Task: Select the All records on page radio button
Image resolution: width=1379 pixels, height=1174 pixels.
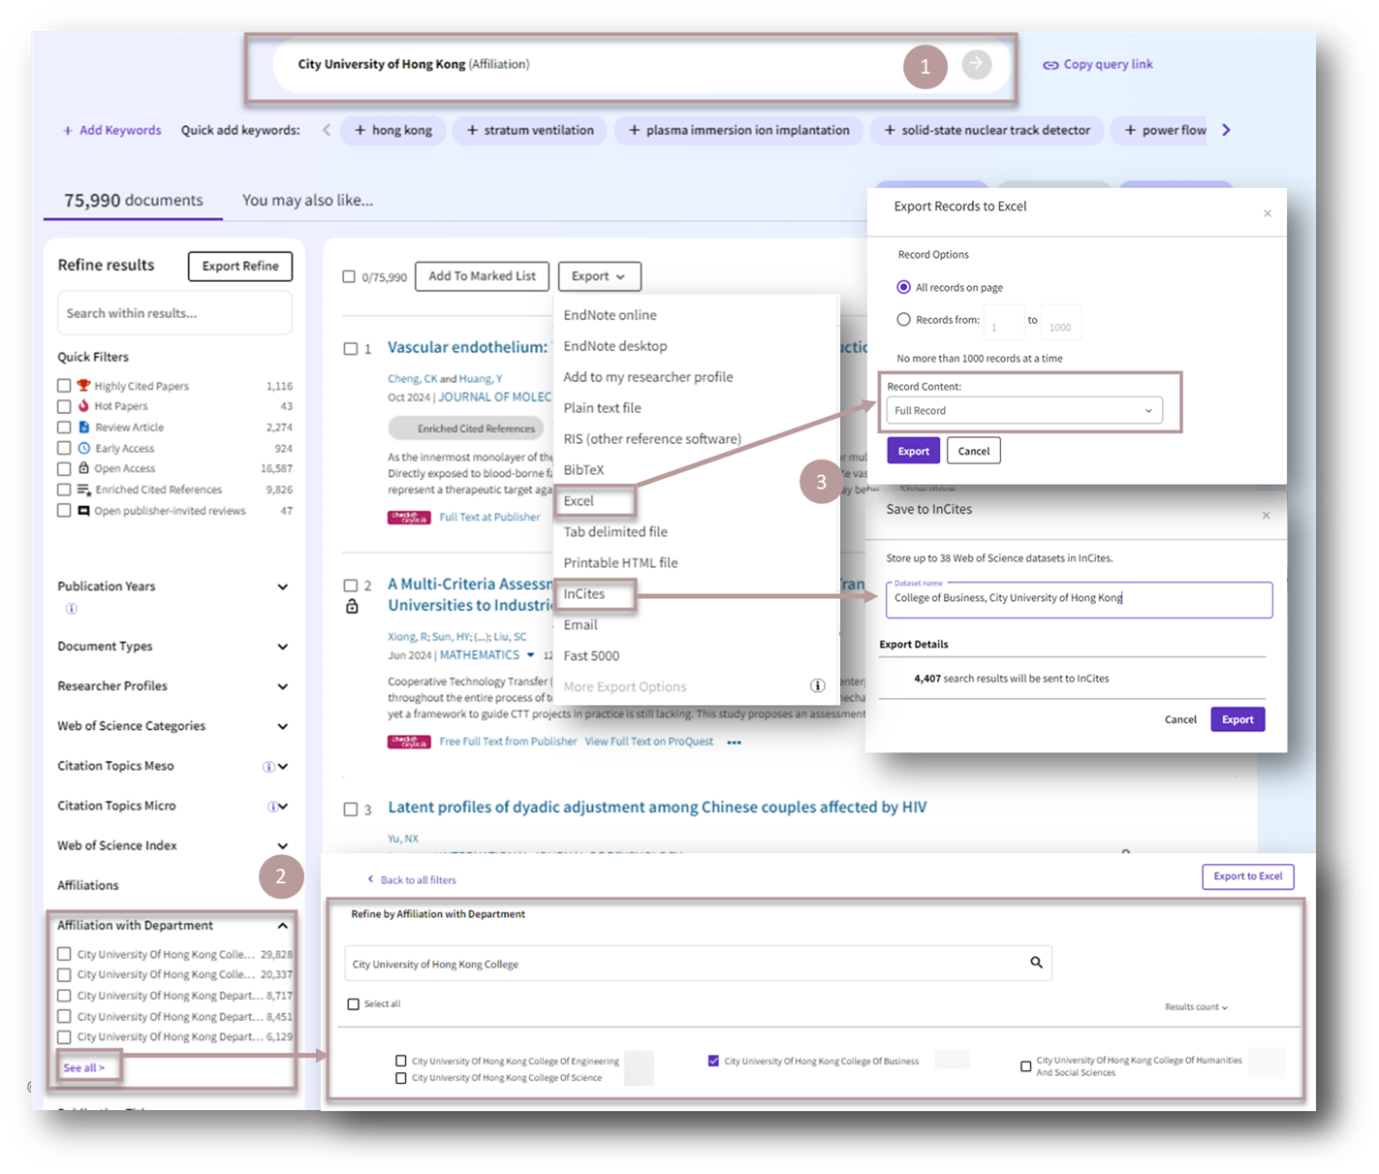Action: tap(904, 287)
